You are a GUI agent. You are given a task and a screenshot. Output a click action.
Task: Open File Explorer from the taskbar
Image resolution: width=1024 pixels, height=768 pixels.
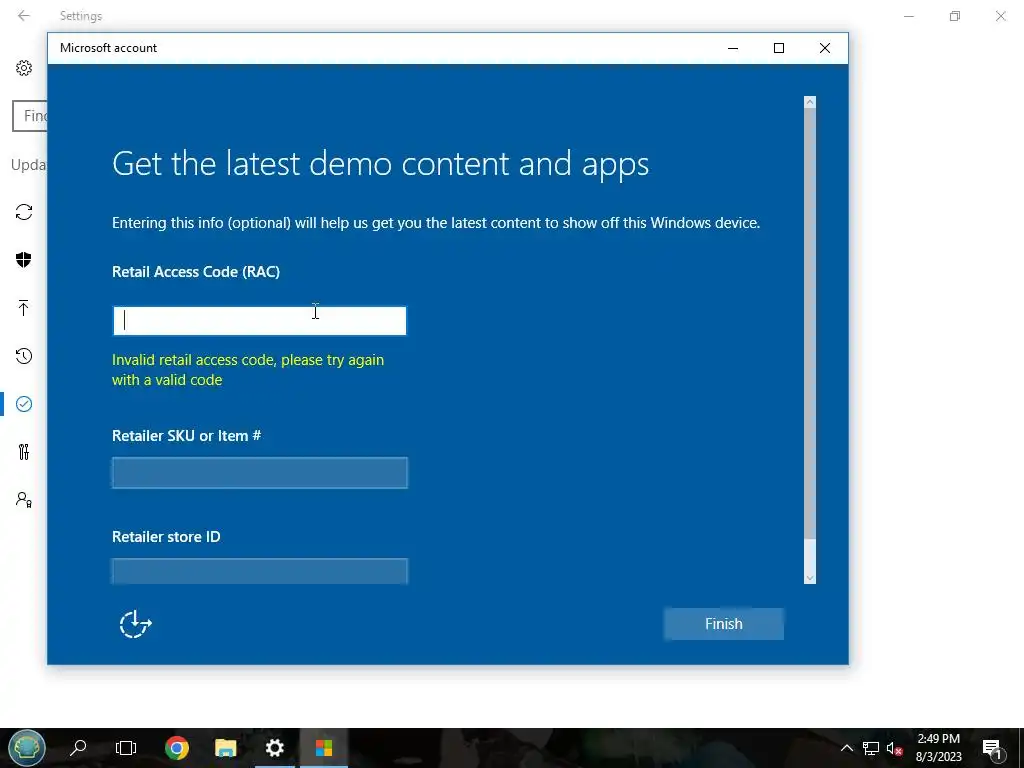225,747
